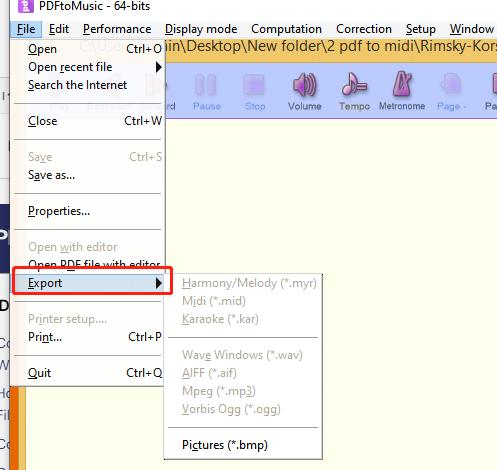Click the Stop playback icon
The image size is (497, 470).
(x=255, y=91)
